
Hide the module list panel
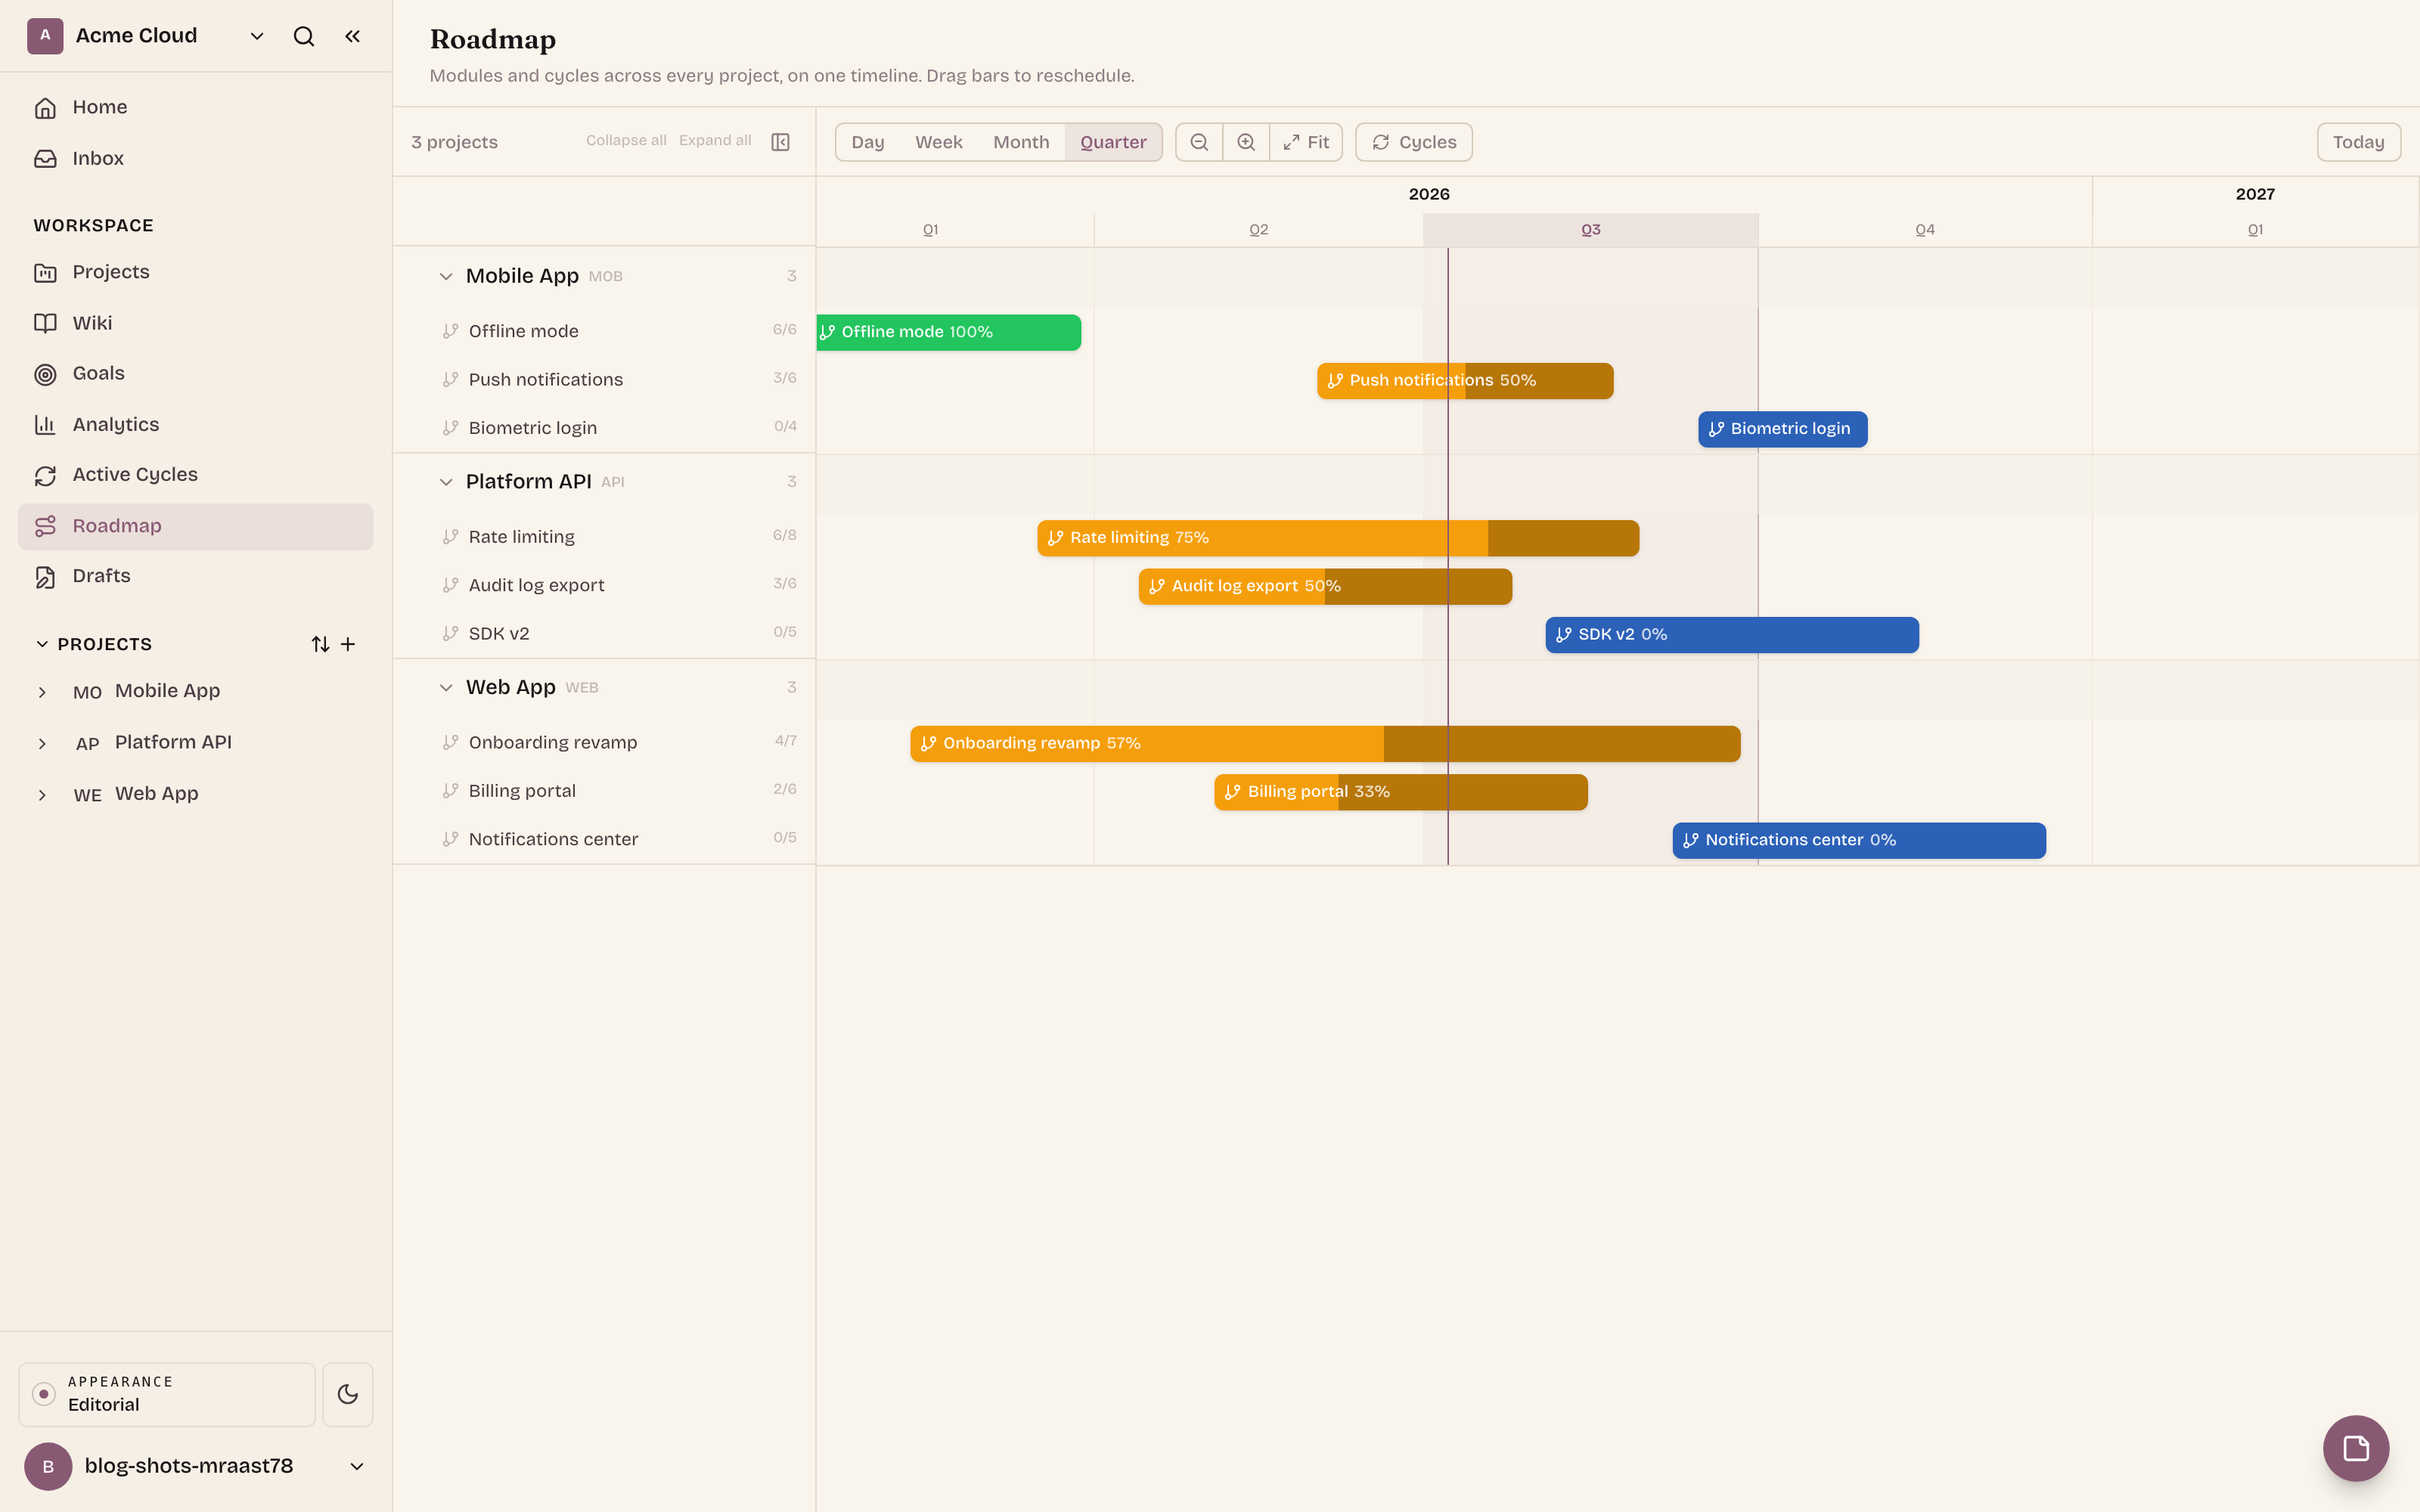[781, 142]
